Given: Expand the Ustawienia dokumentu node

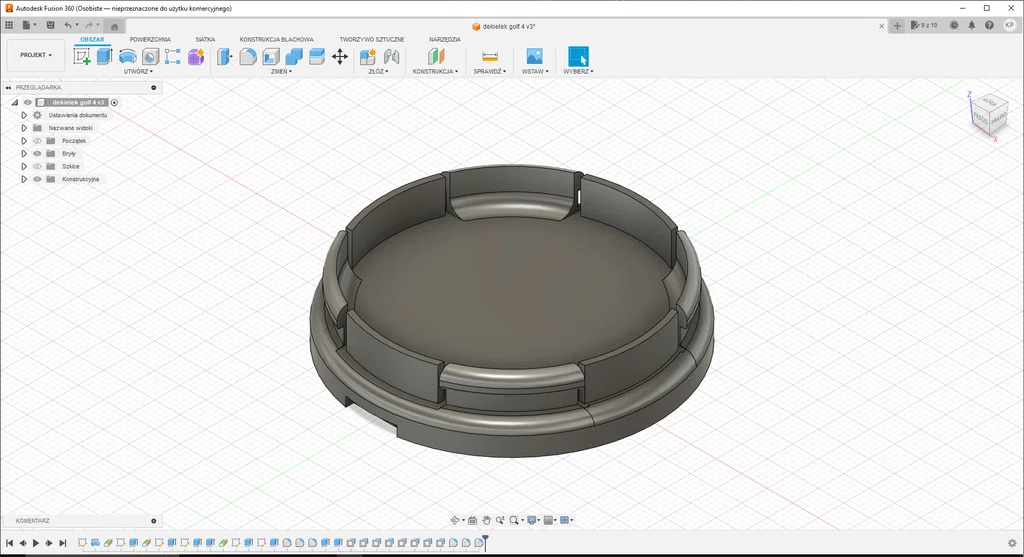Looking at the screenshot, I should [x=24, y=115].
